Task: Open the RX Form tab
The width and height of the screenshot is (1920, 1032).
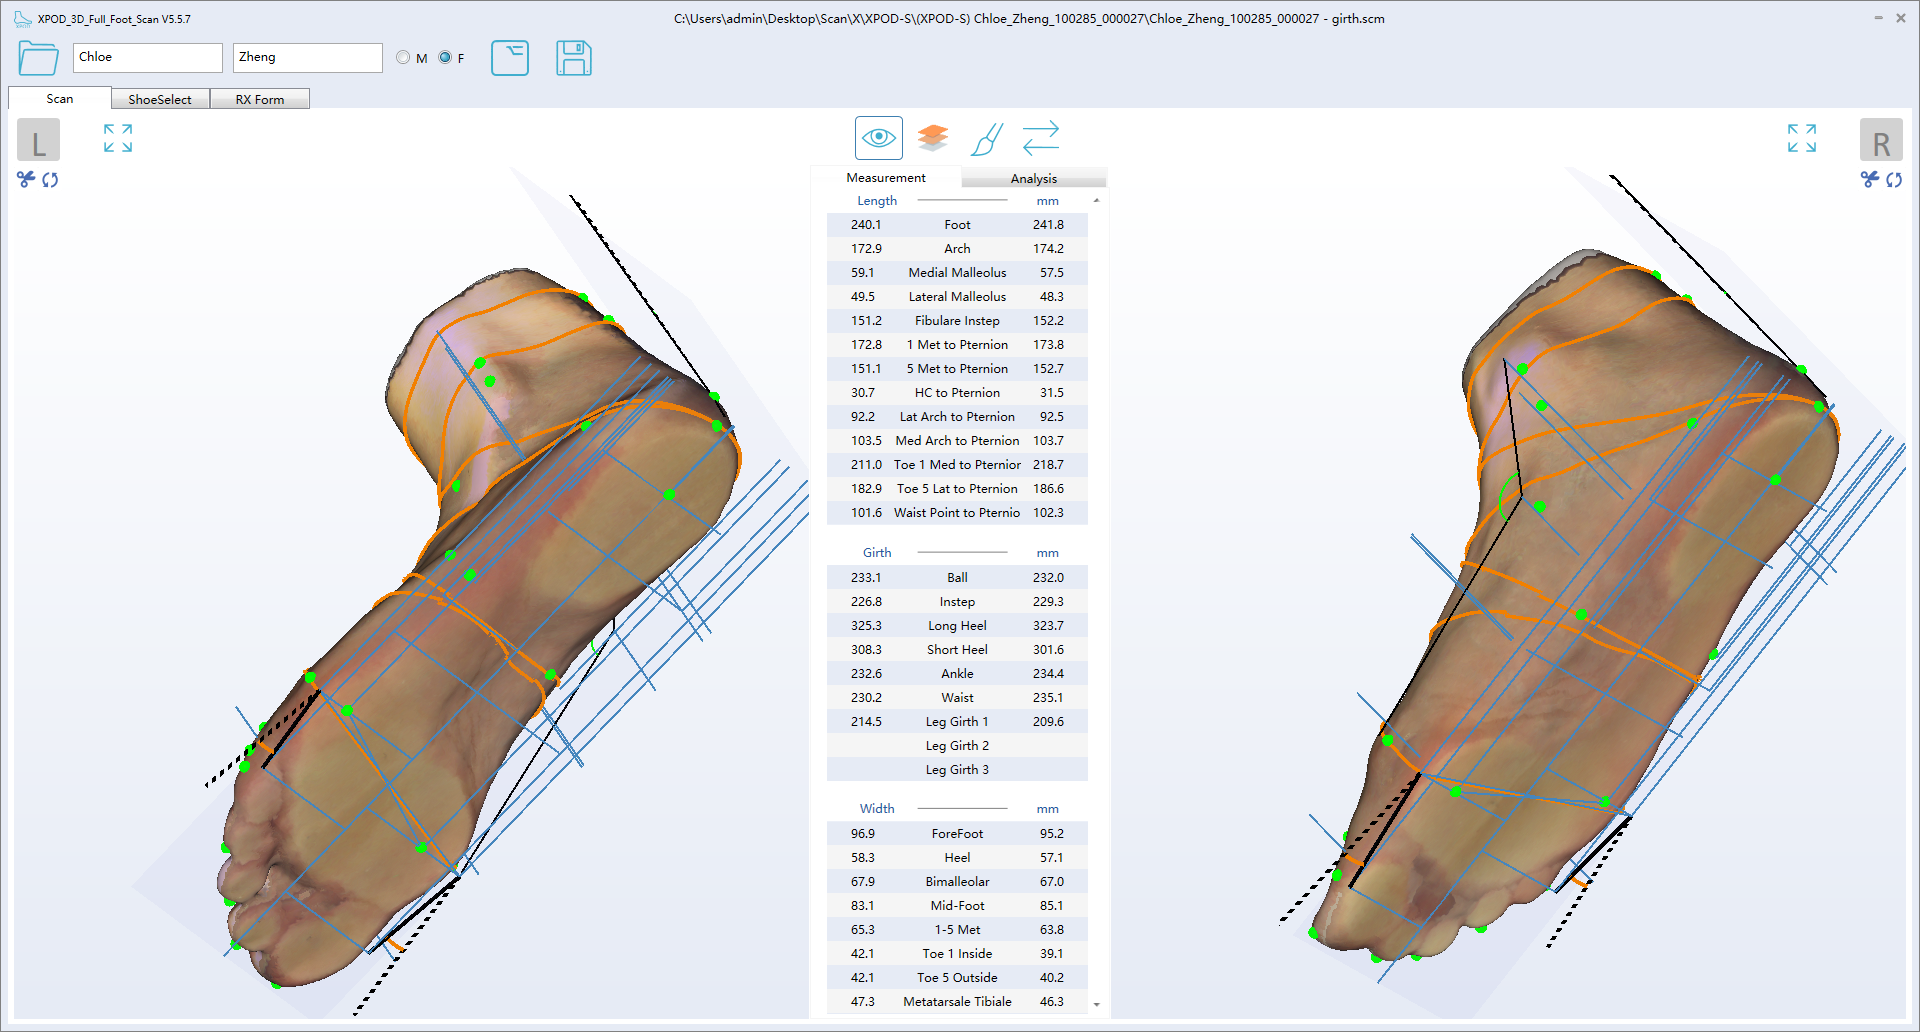Action: [x=260, y=99]
